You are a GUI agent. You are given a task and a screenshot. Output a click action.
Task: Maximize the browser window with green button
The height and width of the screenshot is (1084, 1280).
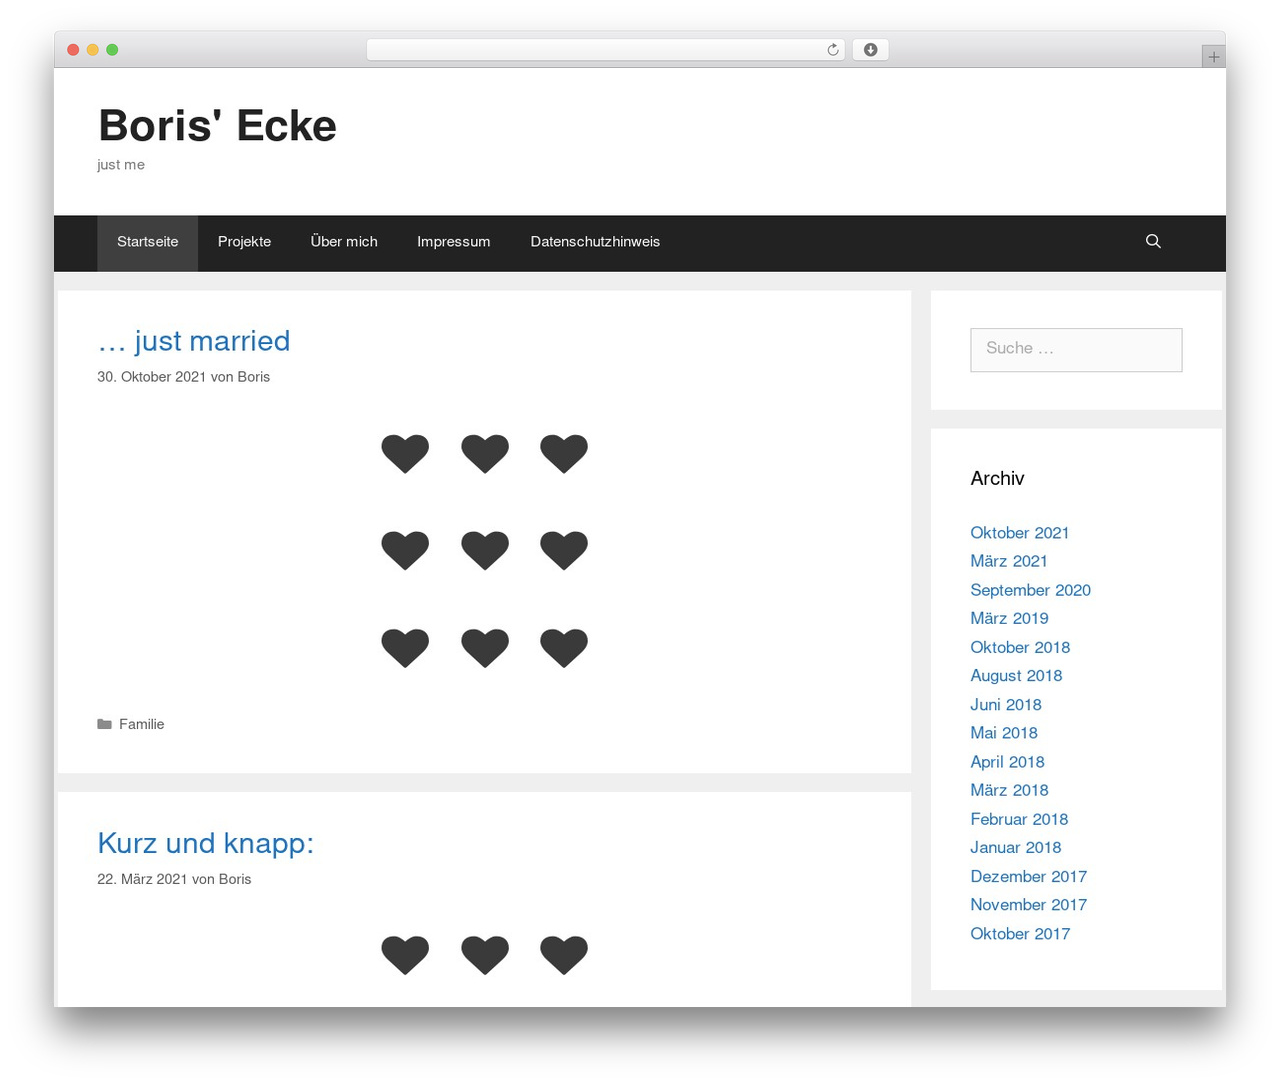pos(112,50)
